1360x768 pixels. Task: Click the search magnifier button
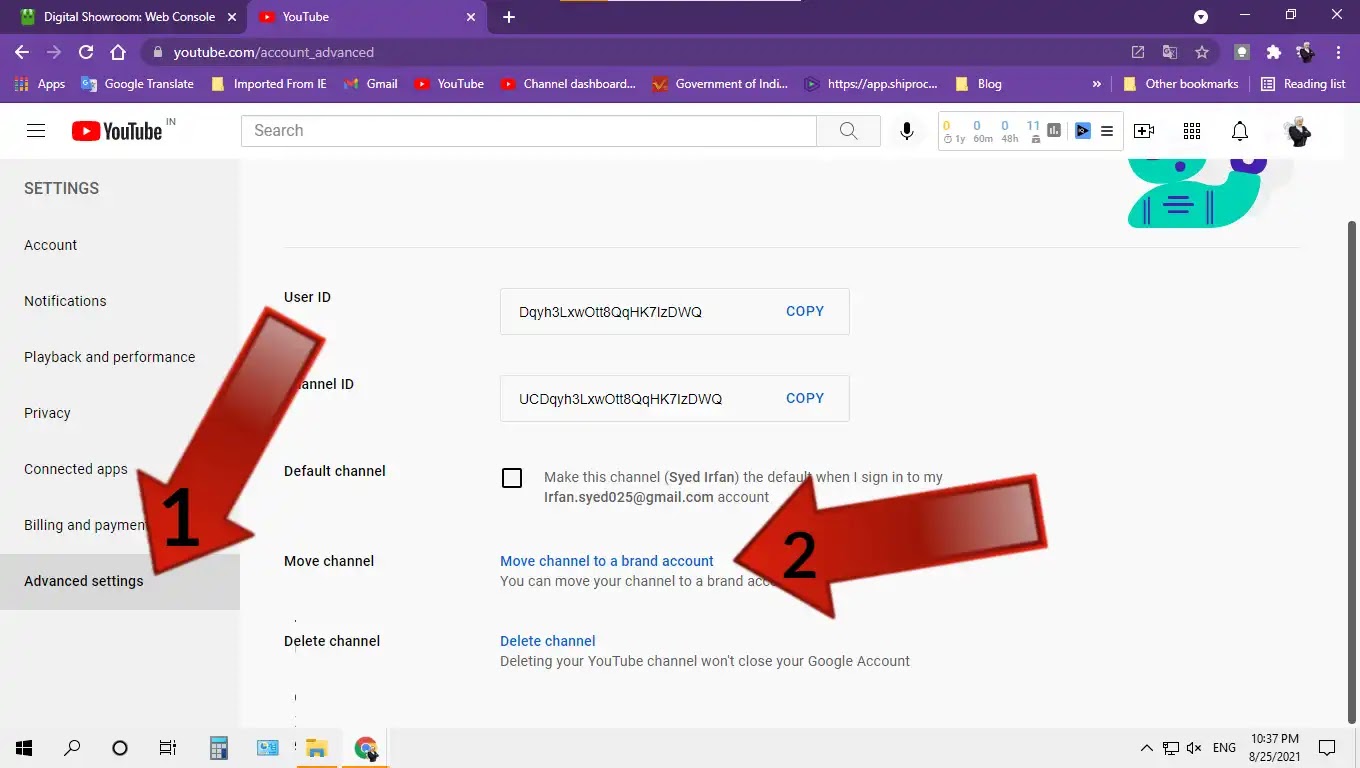[848, 131]
